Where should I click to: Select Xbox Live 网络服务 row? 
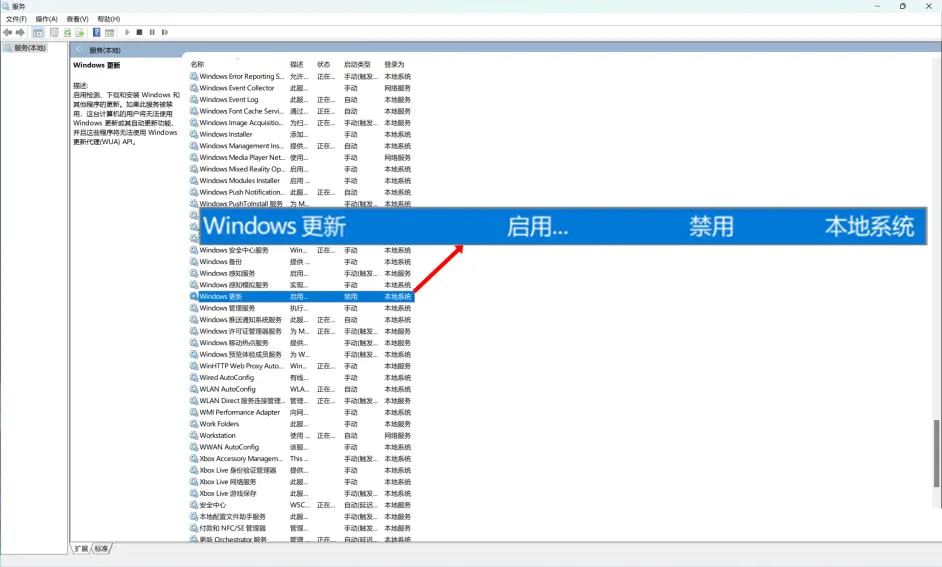[301, 482]
